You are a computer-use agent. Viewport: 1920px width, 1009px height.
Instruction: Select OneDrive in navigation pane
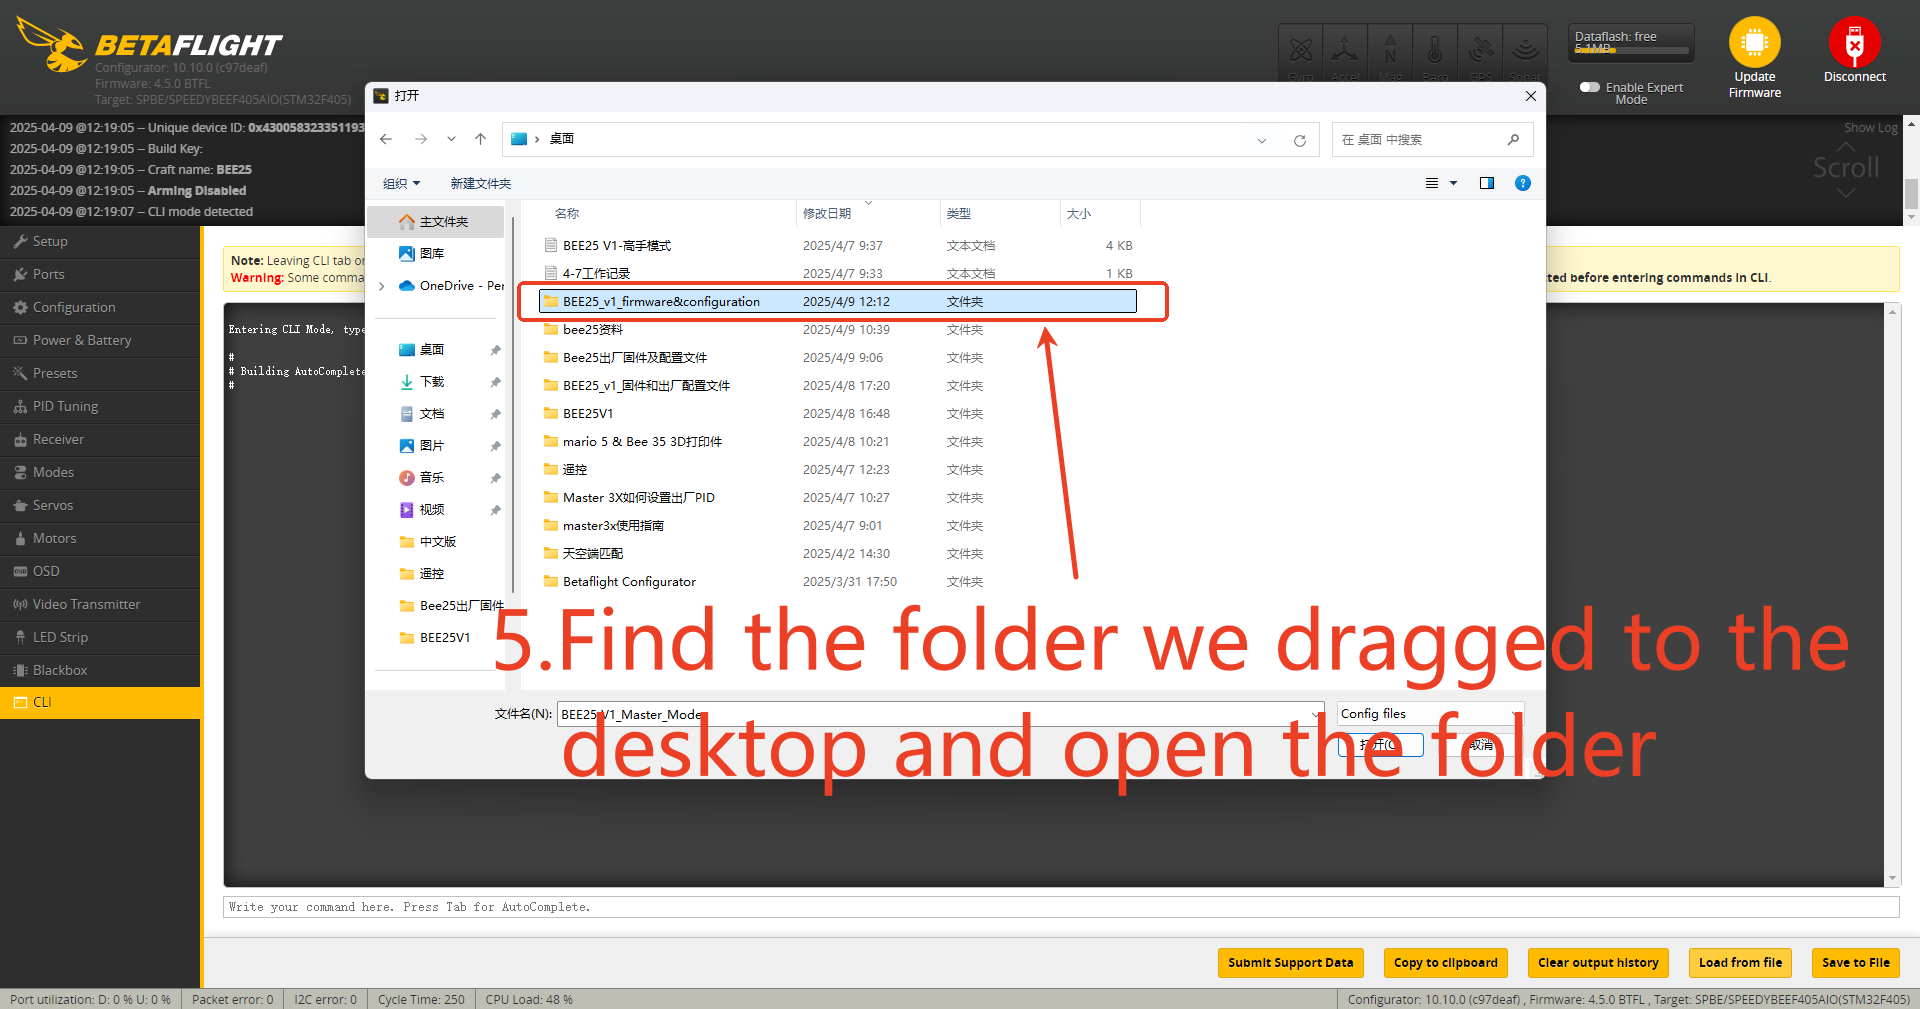click(450, 286)
